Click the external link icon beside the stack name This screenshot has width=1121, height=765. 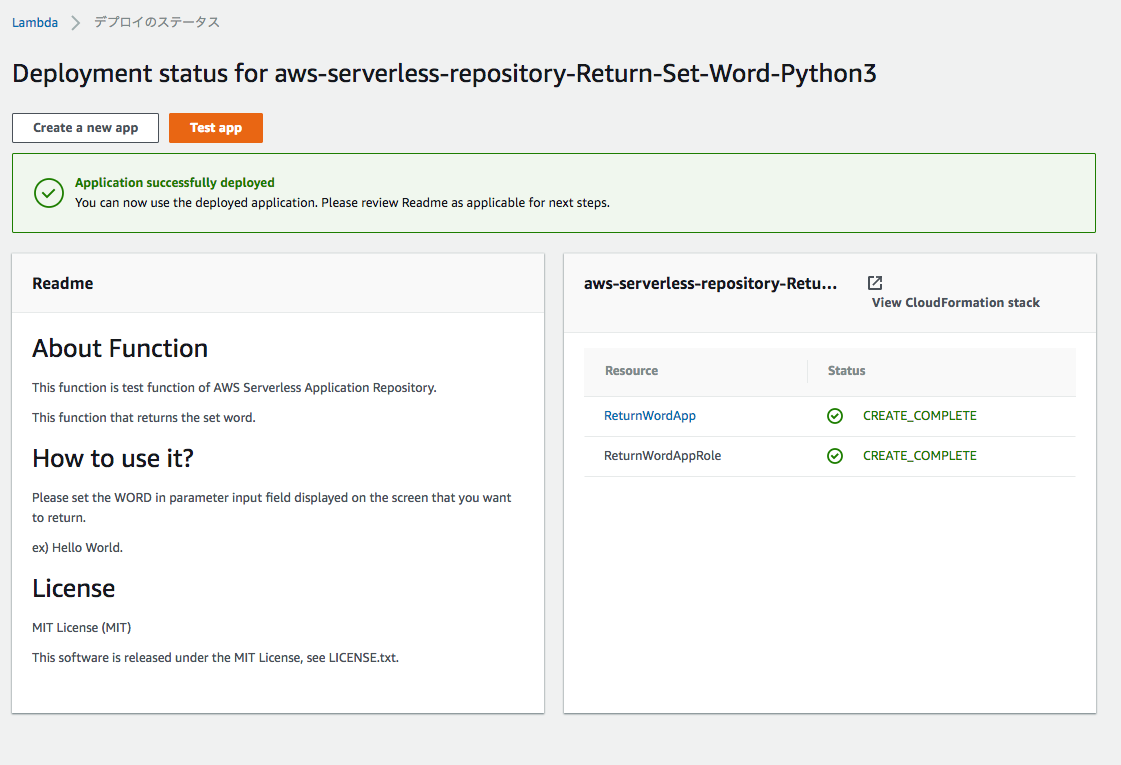click(x=875, y=282)
